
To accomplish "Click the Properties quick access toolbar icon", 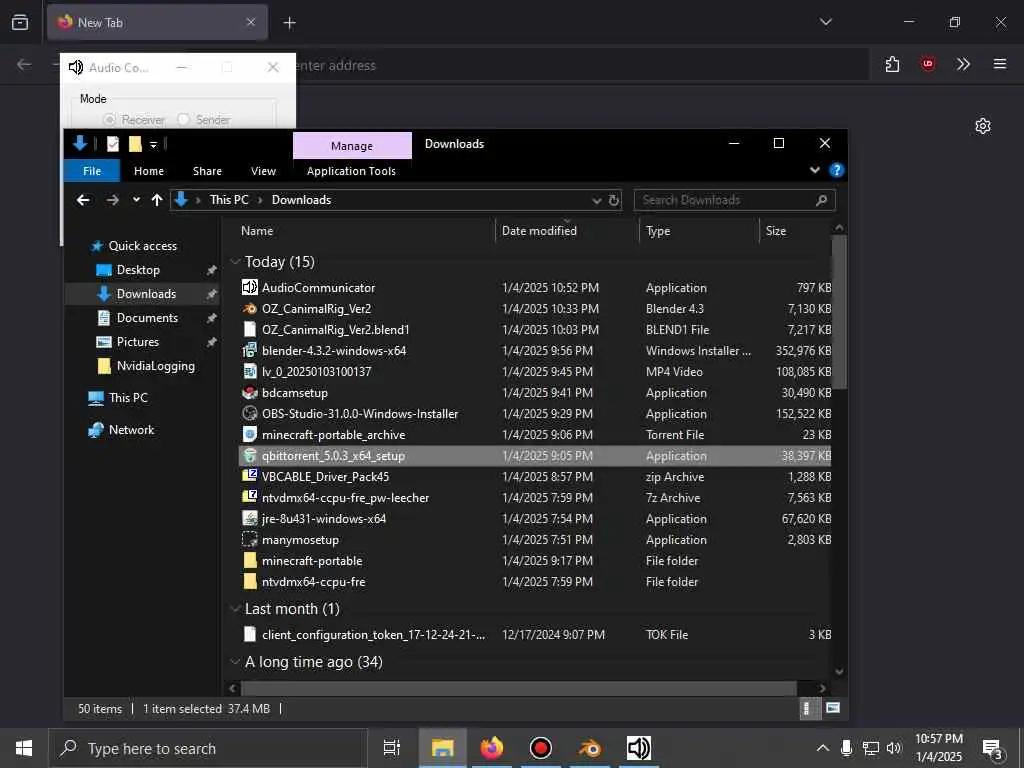I will pyautogui.click(x=113, y=144).
